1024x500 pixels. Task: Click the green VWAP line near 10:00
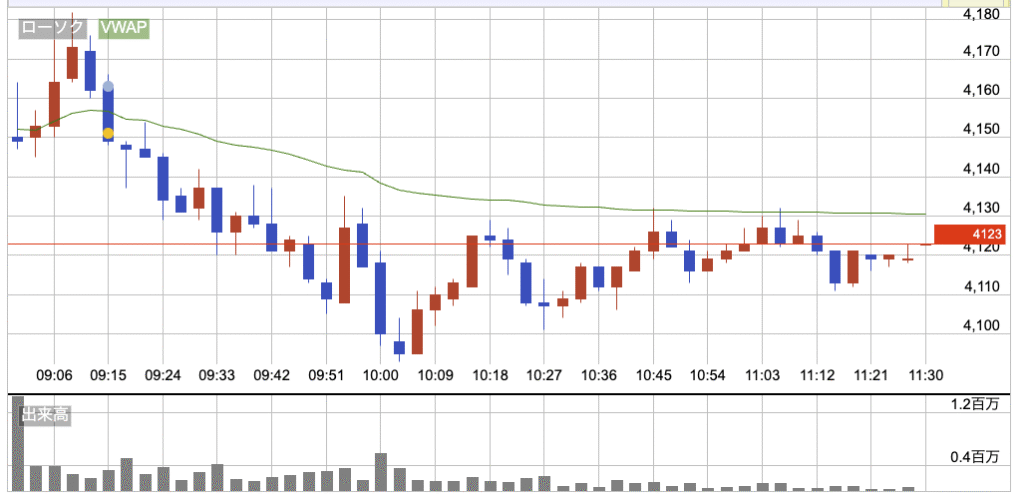click(381, 183)
